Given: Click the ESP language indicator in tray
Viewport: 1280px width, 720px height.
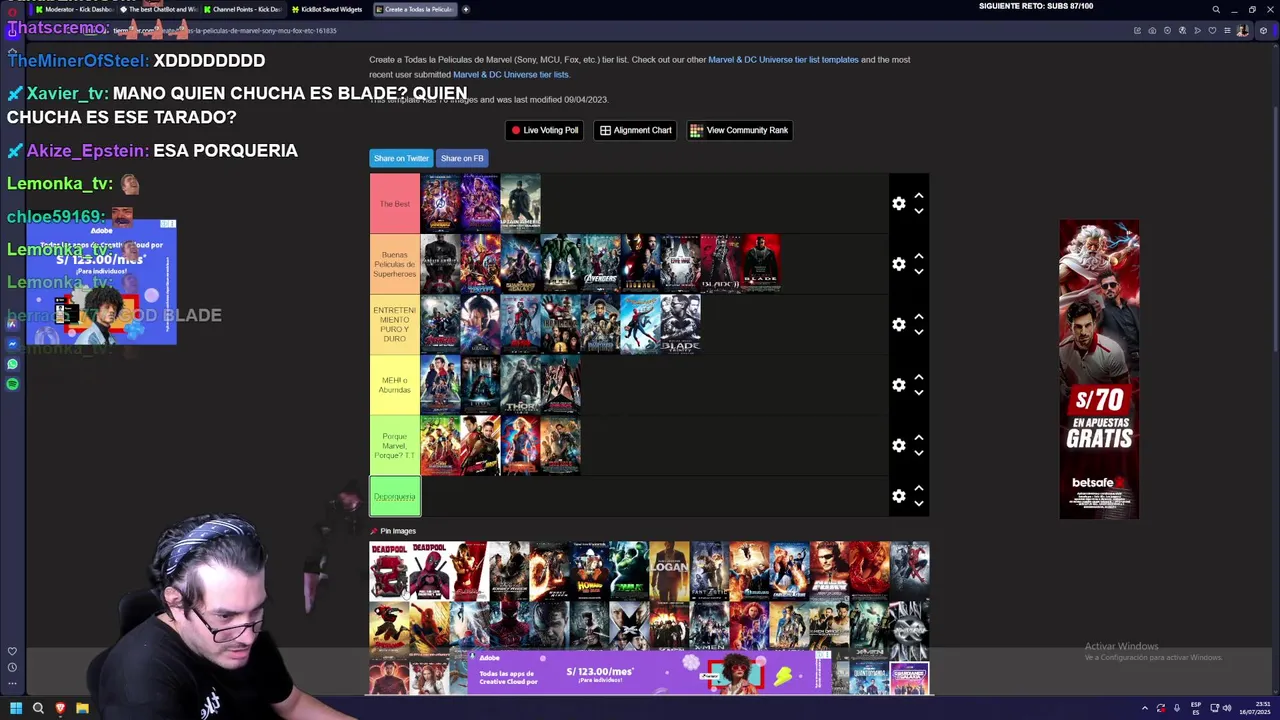Looking at the screenshot, I should [1196, 708].
